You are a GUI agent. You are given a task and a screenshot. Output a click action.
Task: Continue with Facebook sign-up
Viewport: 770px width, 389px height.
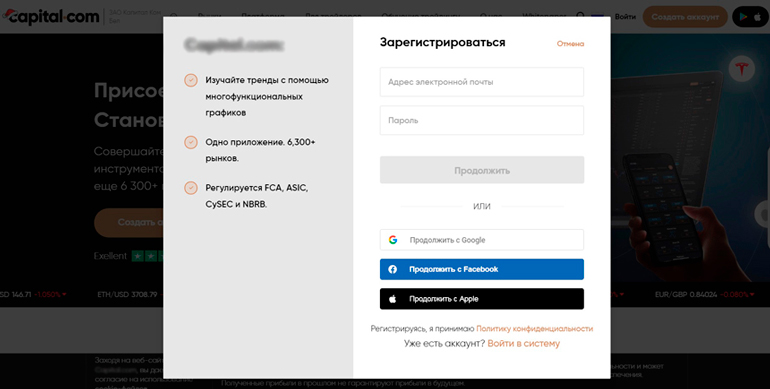click(x=482, y=269)
